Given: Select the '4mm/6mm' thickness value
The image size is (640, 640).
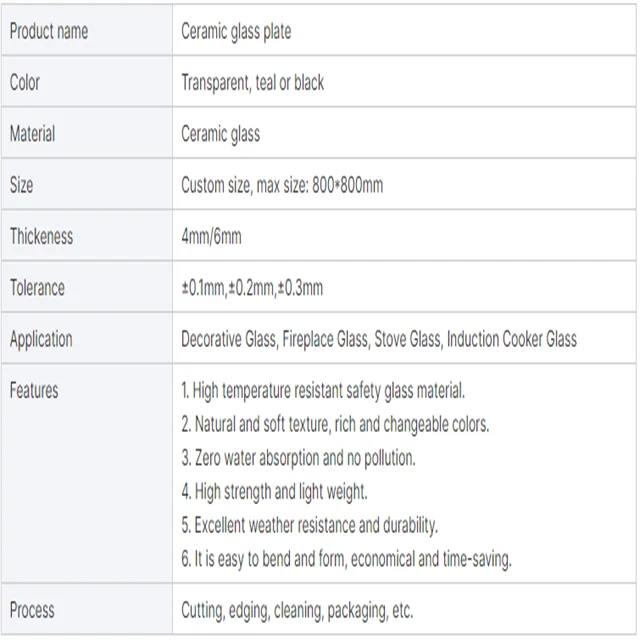Looking at the screenshot, I should (x=211, y=237).
